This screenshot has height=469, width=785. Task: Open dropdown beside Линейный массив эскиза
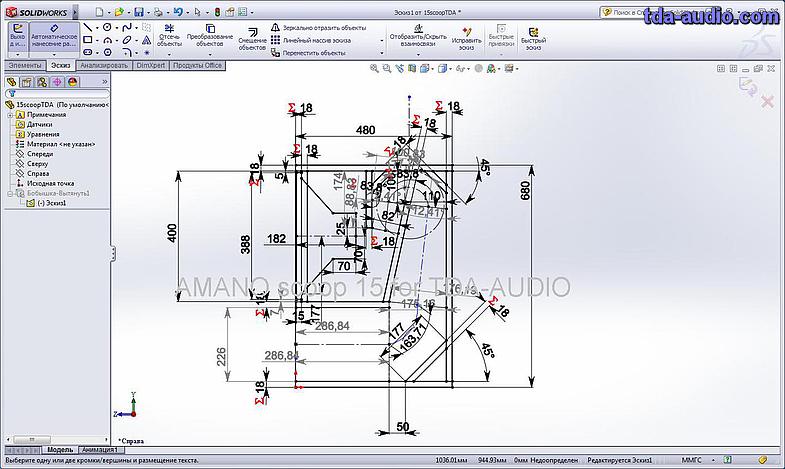[382, 41]
